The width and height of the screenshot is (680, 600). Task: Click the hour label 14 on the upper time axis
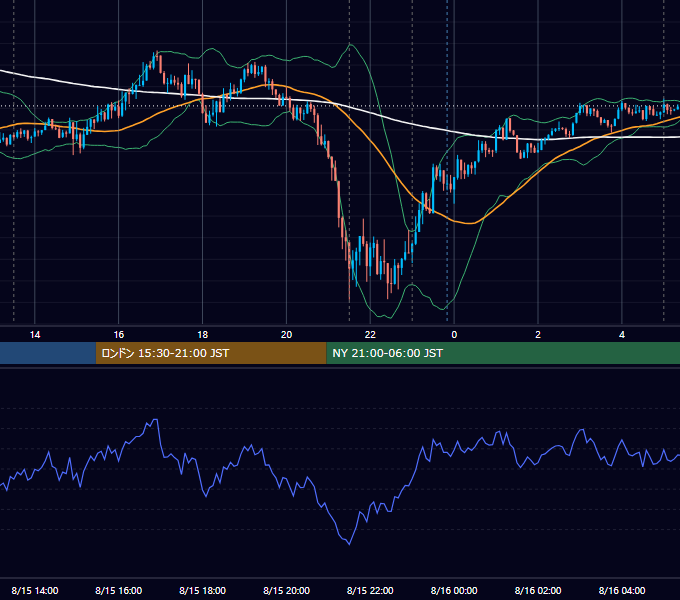[35, 335]
